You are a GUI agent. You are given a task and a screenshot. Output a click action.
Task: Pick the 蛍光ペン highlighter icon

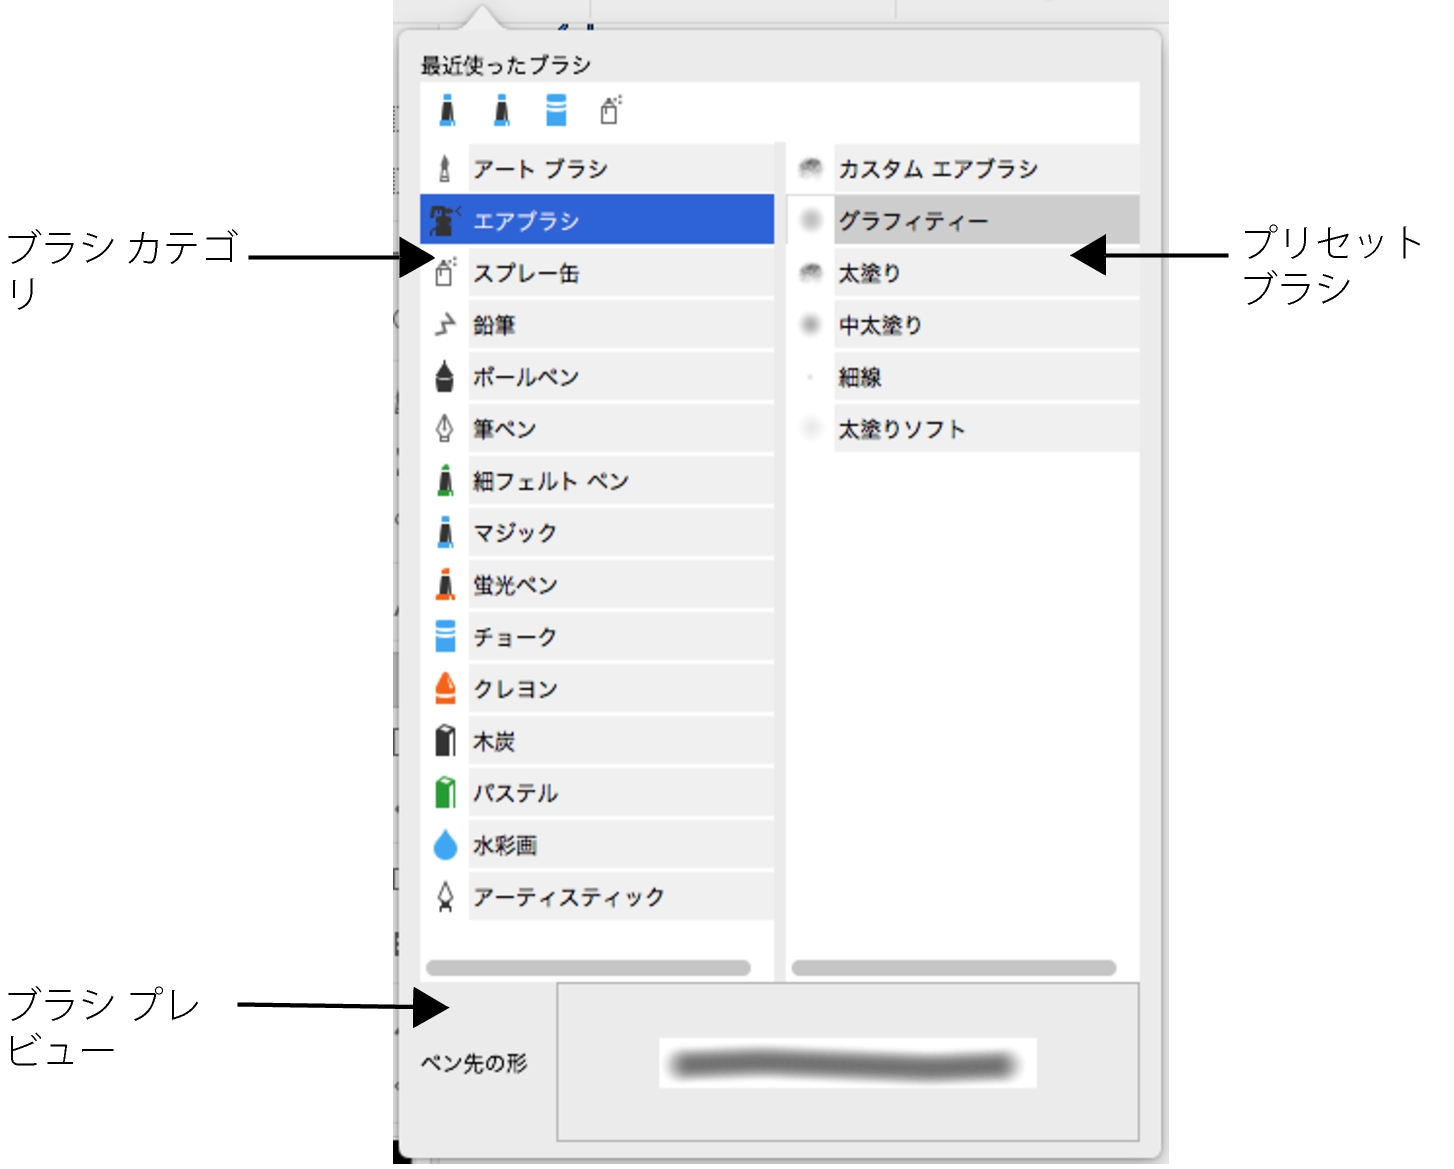tap(445, 585)
